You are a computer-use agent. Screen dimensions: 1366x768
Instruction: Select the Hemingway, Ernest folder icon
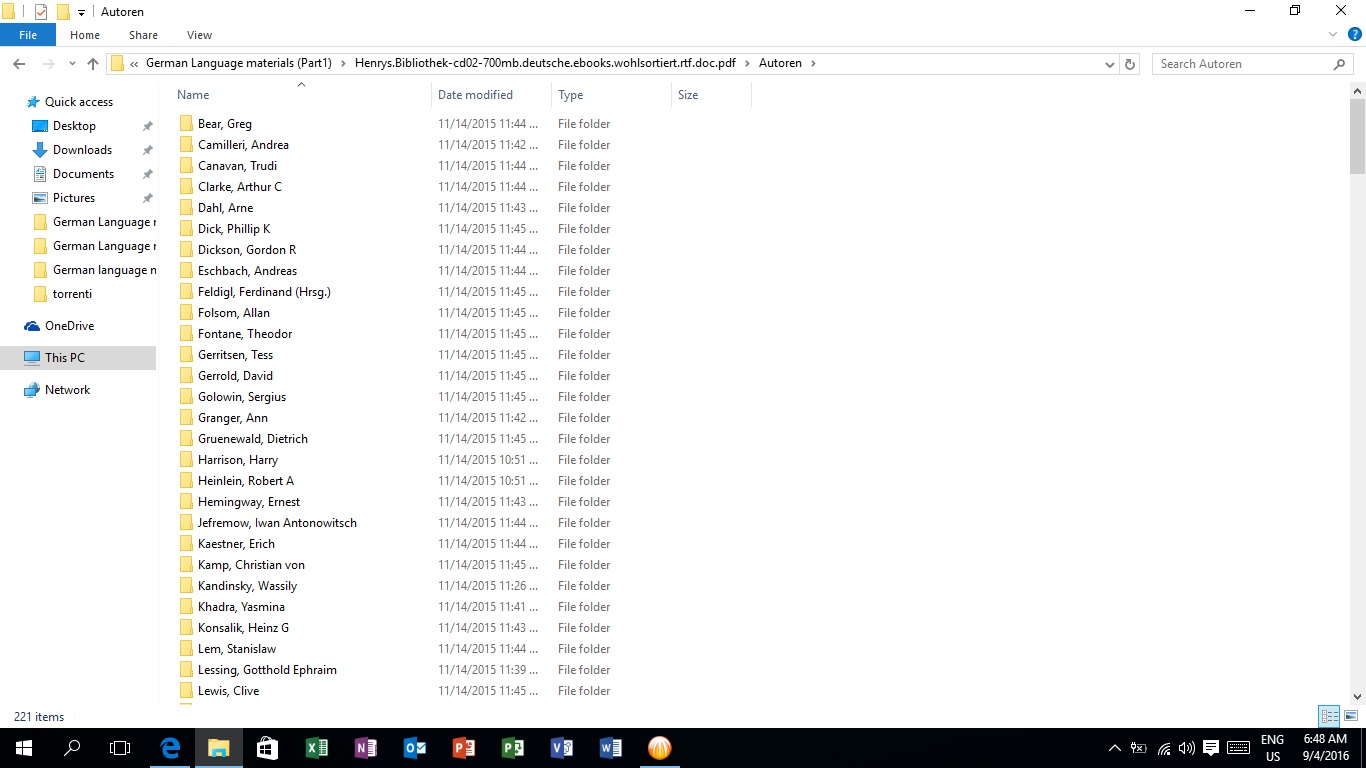click(x=186, y=502)
